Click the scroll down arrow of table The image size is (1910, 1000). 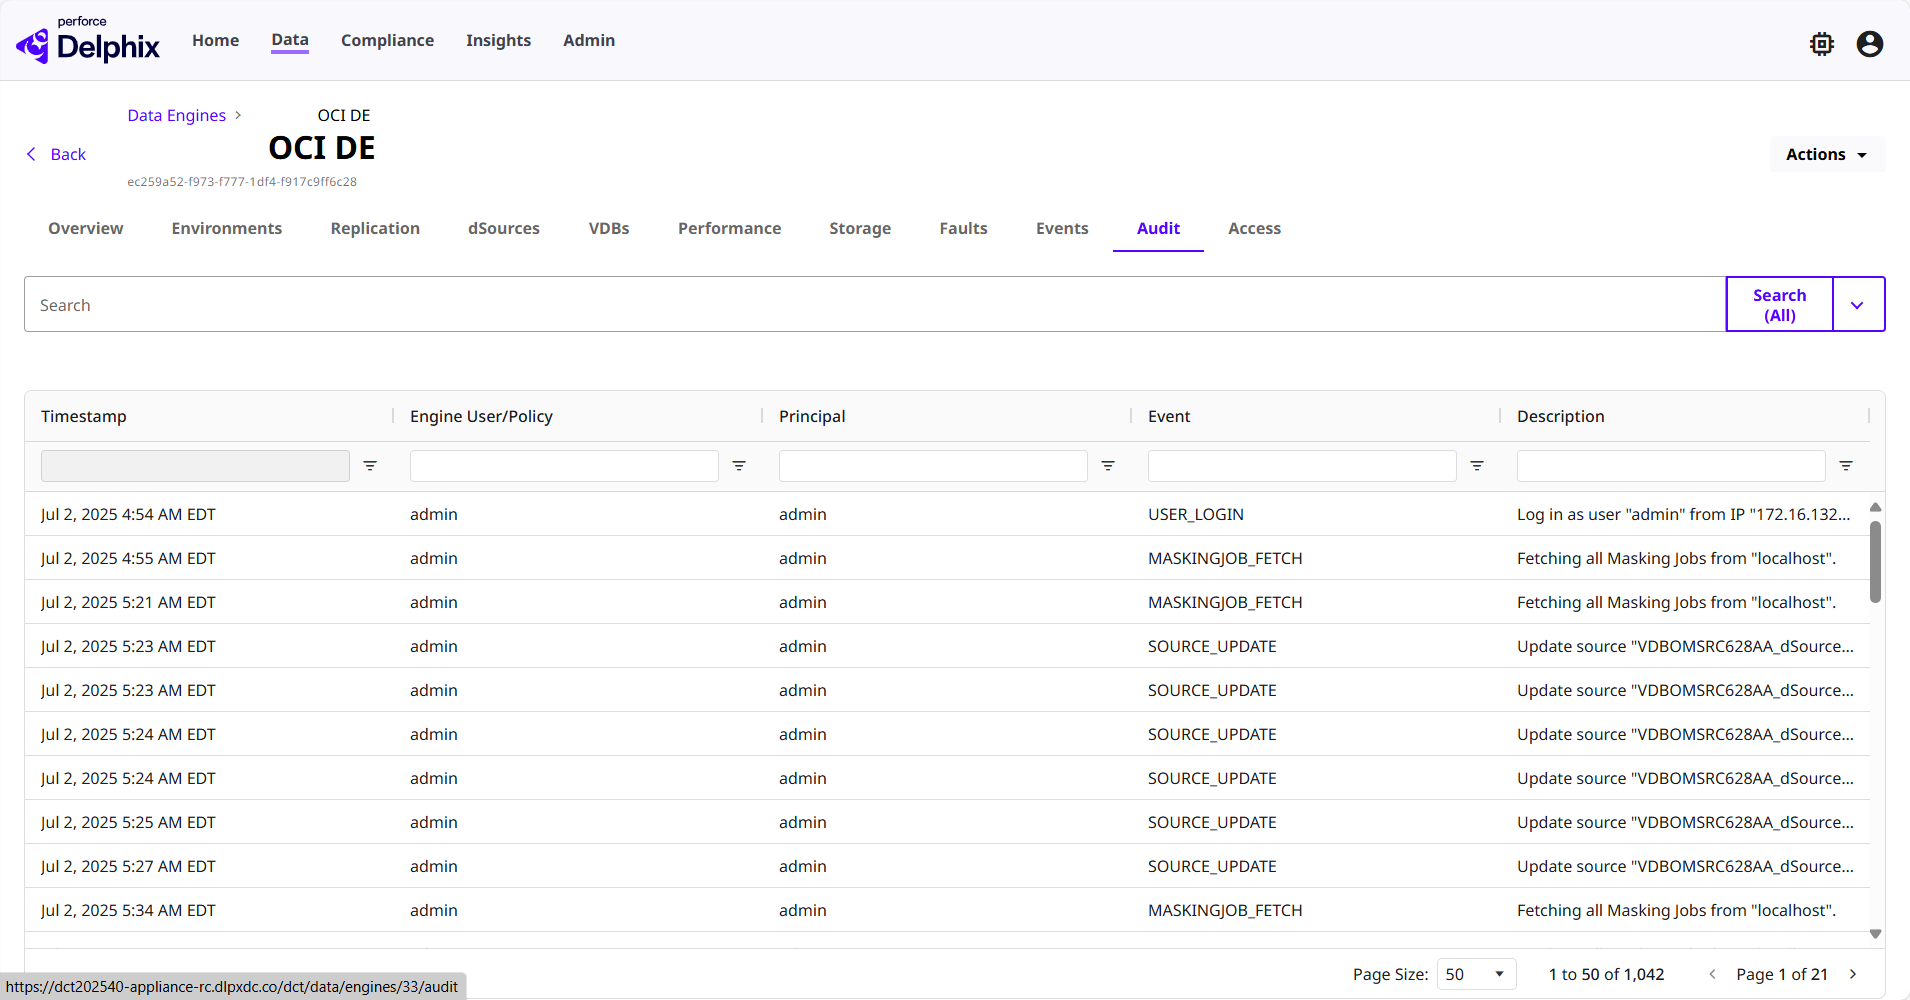[x=1876, y=934]
